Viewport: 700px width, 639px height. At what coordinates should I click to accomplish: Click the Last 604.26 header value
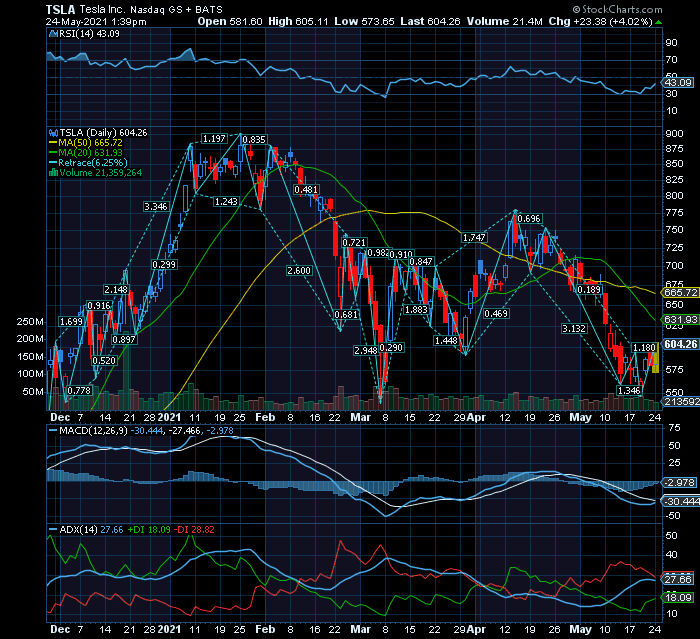coord(430,21)
